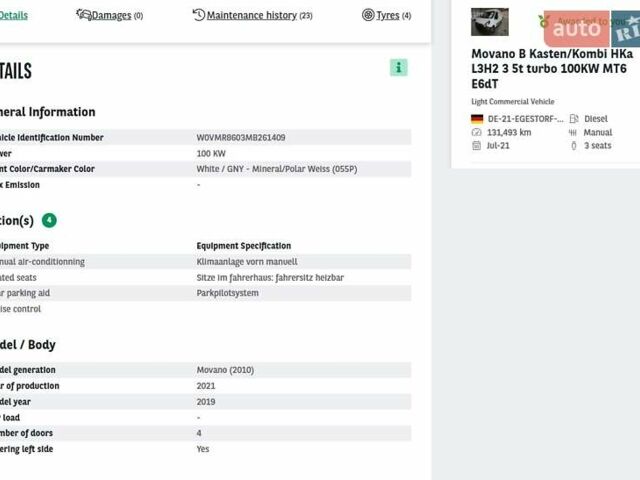Open the Movano B Kasten/Kombi vehicle title
The image size is (640, 480).
(551, 69)
